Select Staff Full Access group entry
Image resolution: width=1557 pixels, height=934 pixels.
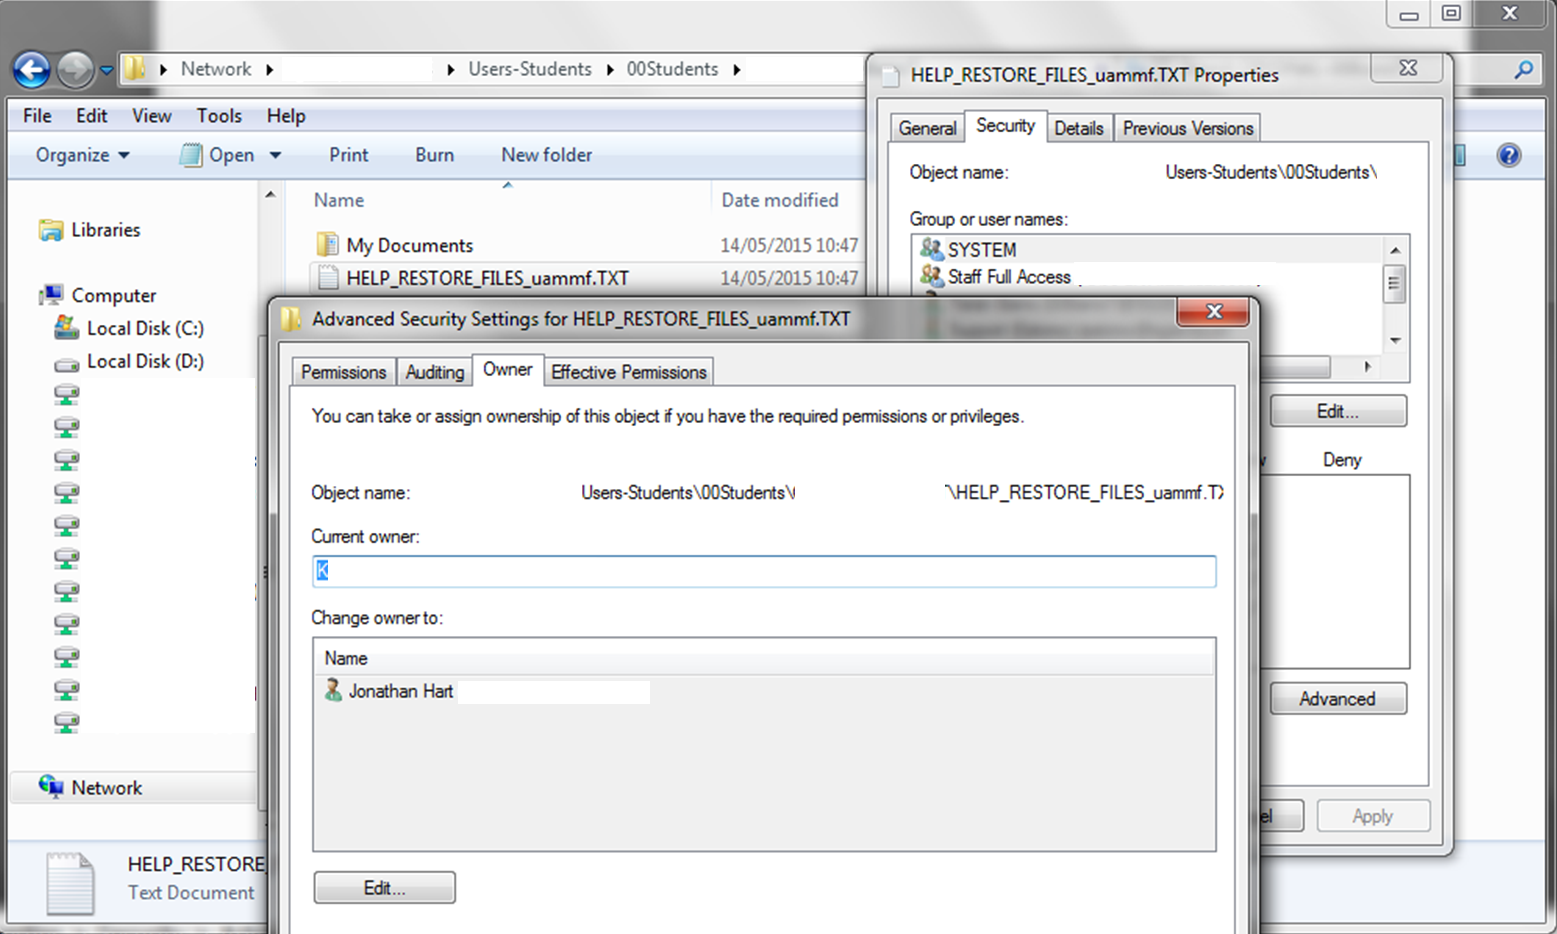tap(996, 277)
